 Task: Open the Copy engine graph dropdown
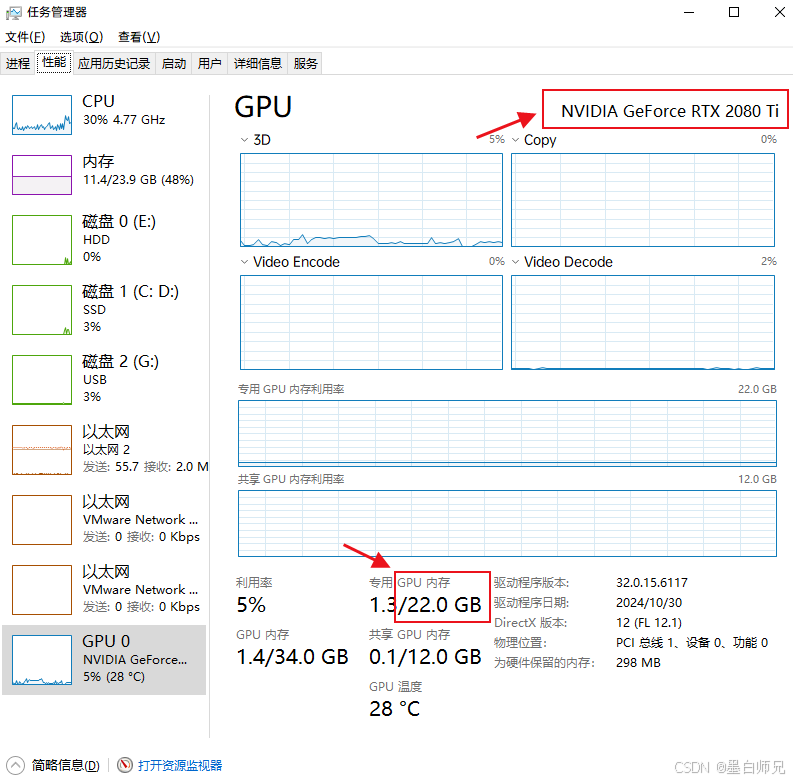515,140
